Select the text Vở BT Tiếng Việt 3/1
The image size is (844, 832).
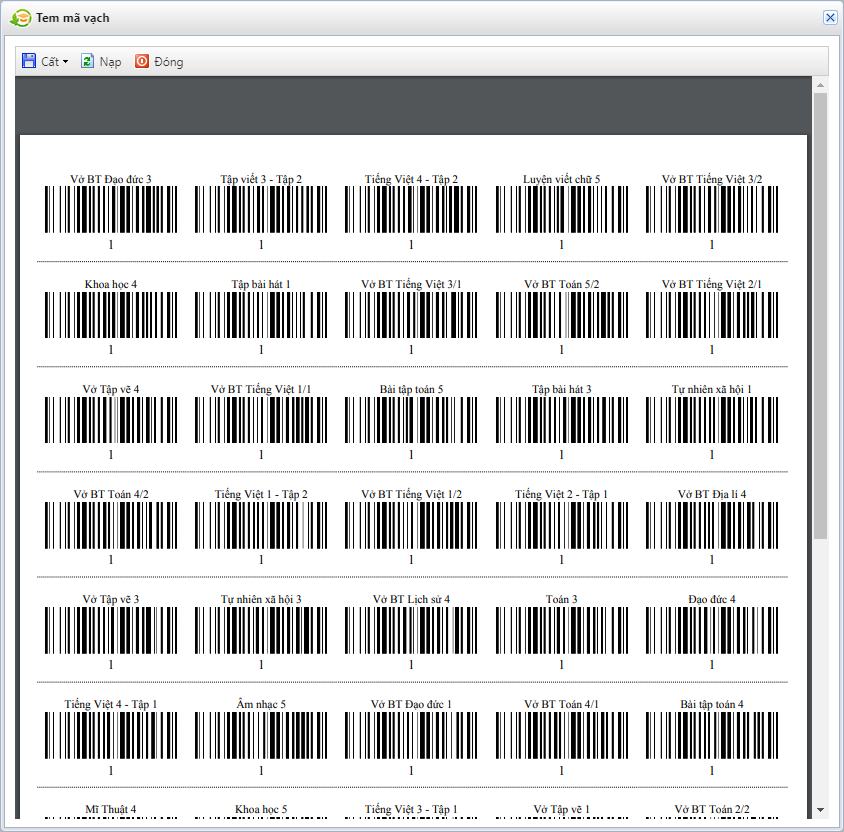[411, 284]
